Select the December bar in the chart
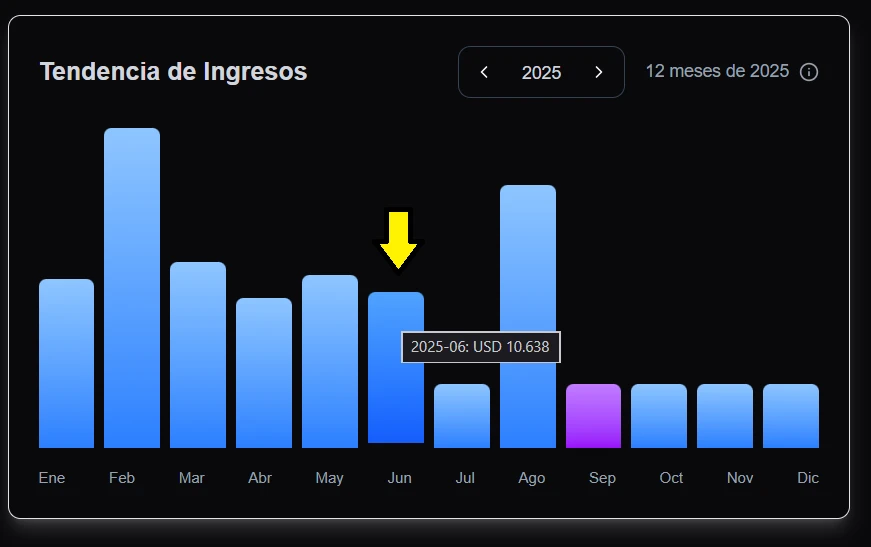The width and height of the screenshot is (871, 547). (791, 416)
